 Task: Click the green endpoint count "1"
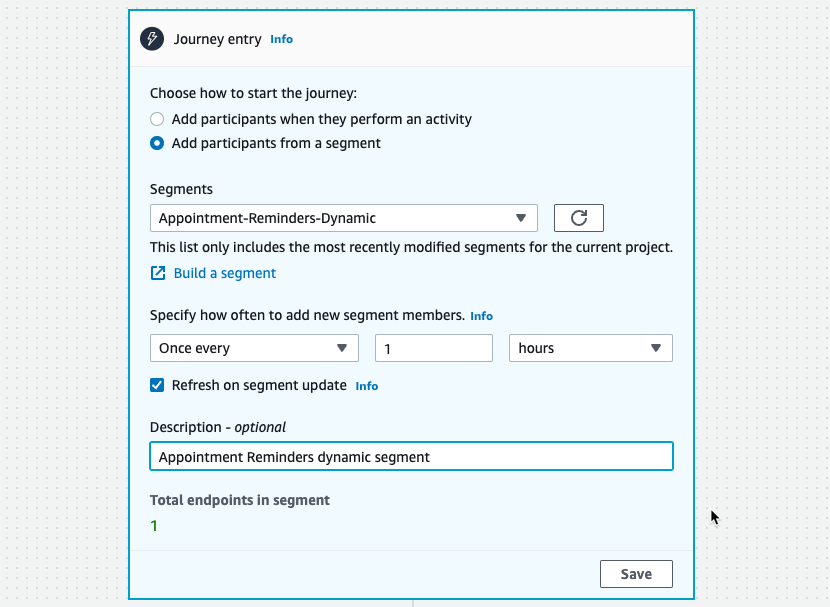(x=154, y=524)
